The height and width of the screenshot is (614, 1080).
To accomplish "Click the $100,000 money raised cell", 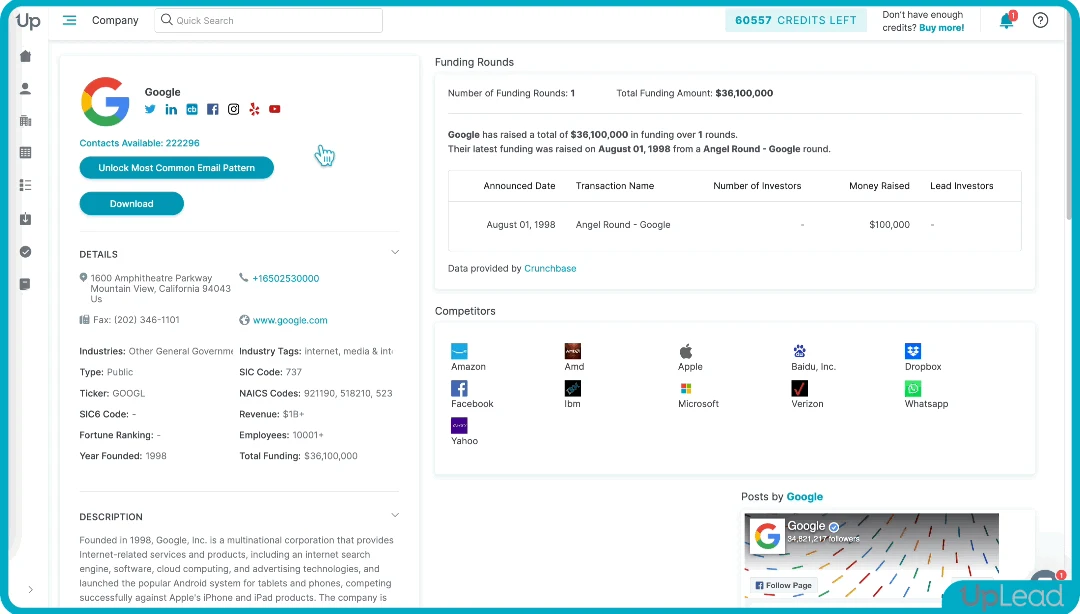I will [889, 225].
